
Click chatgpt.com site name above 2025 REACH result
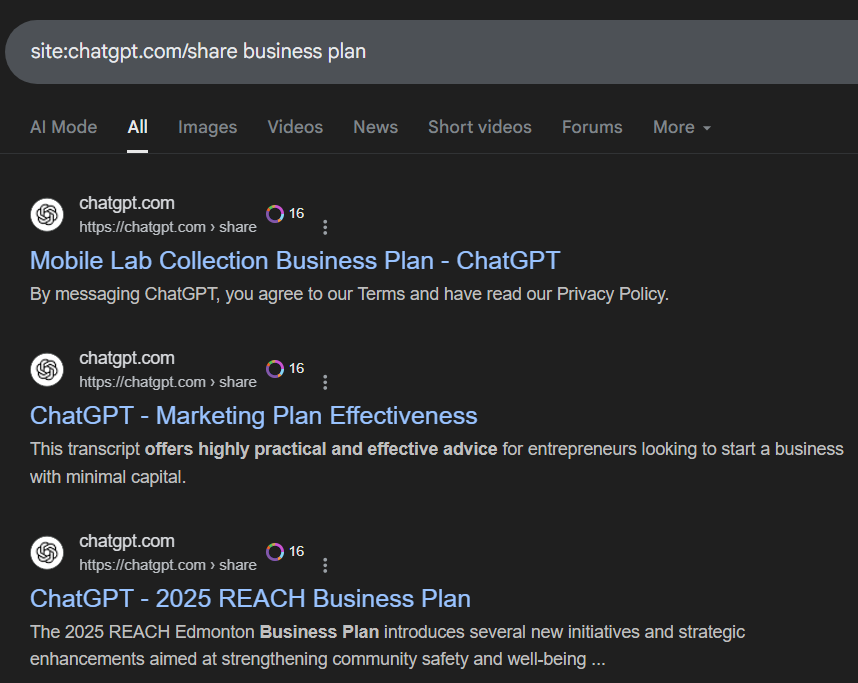point(127,541)
